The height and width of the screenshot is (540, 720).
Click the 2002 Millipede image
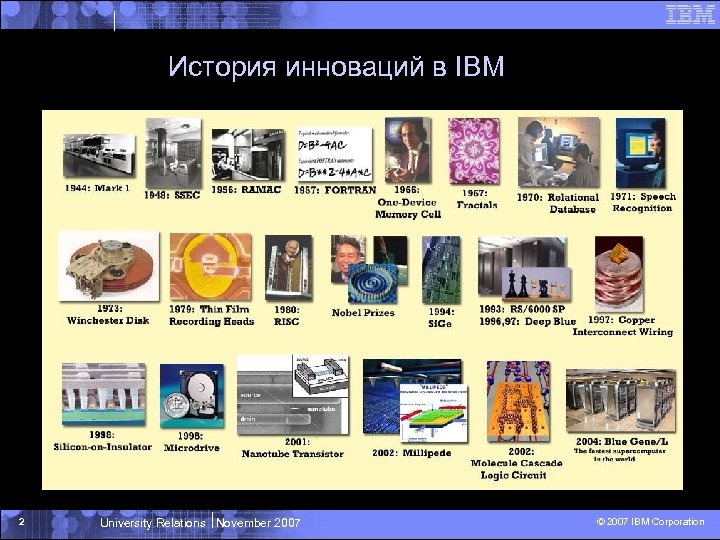click(x=415, y=401)
